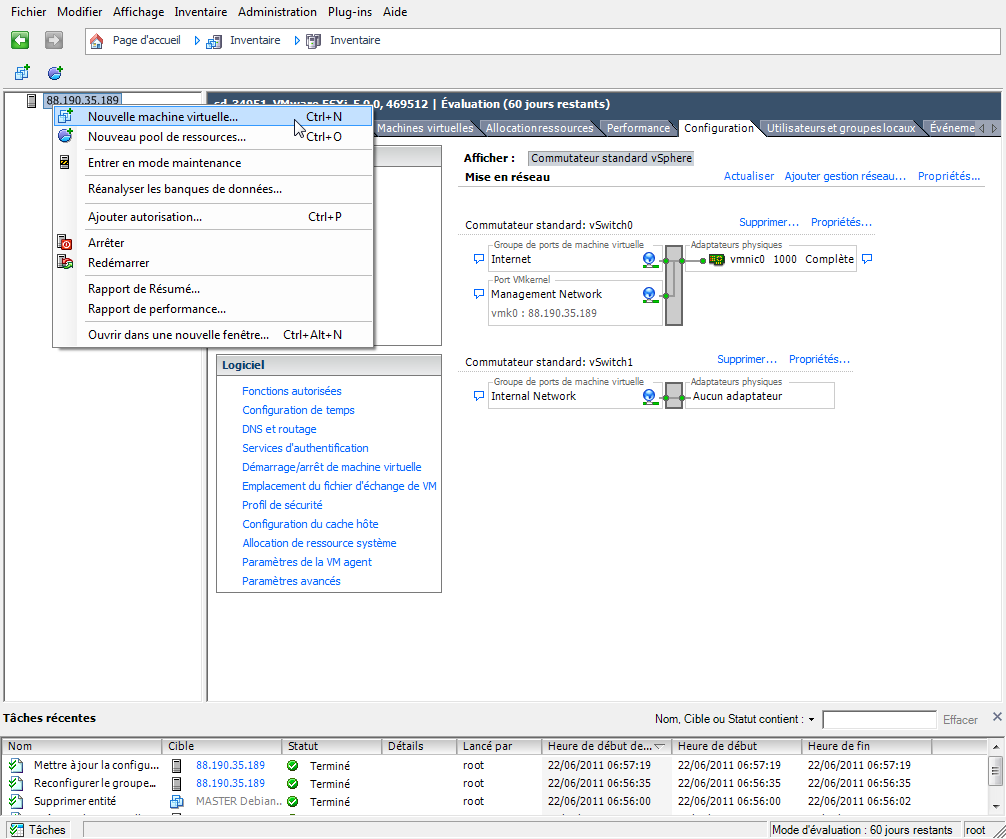Open the Administration menu
Viewport: 1006px width, 839px height.
pyautogui.click(x=277, y=12)
